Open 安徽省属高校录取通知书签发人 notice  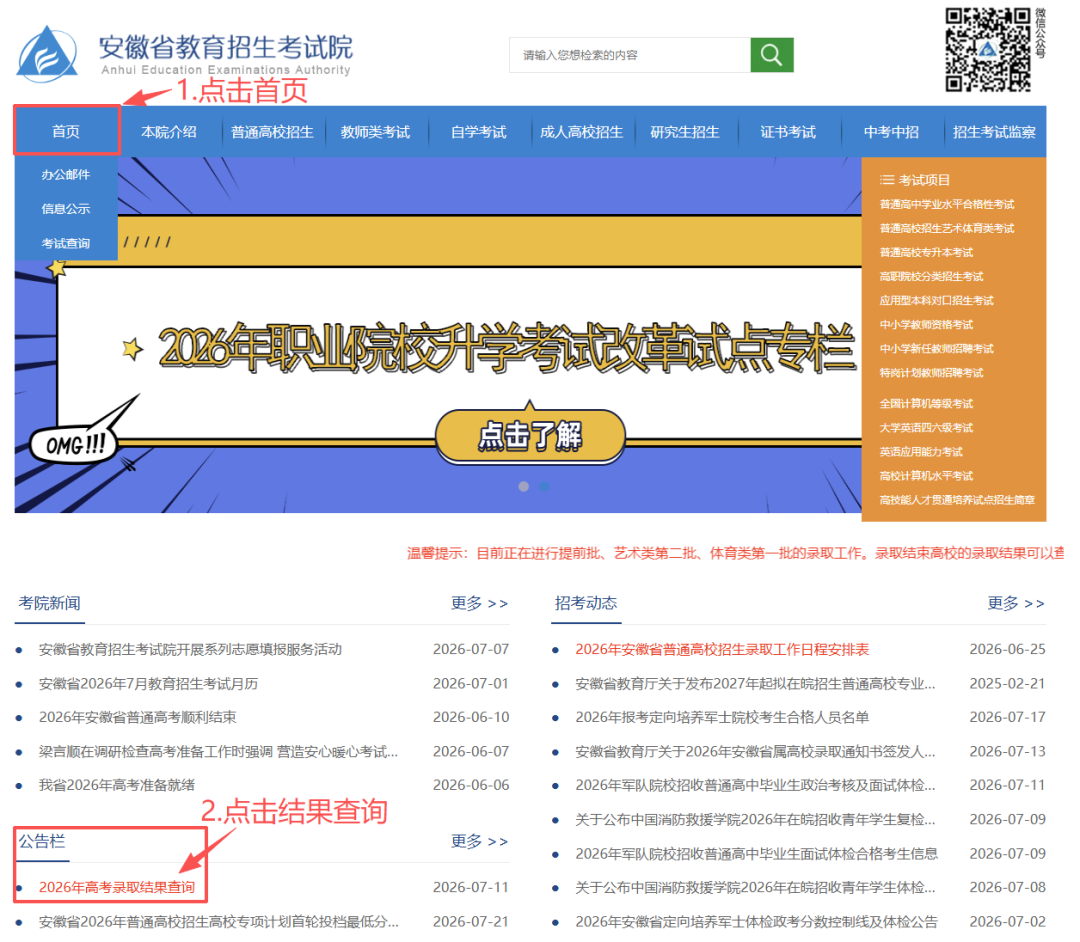(755, 752)
